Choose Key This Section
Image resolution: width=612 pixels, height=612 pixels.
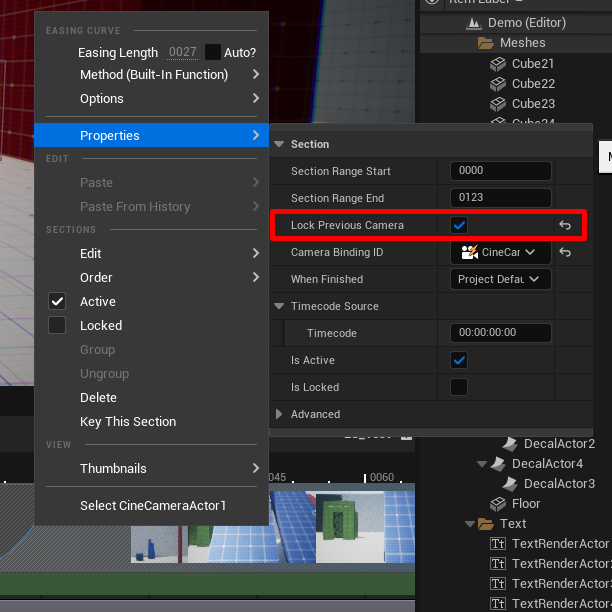pos(151,422)
